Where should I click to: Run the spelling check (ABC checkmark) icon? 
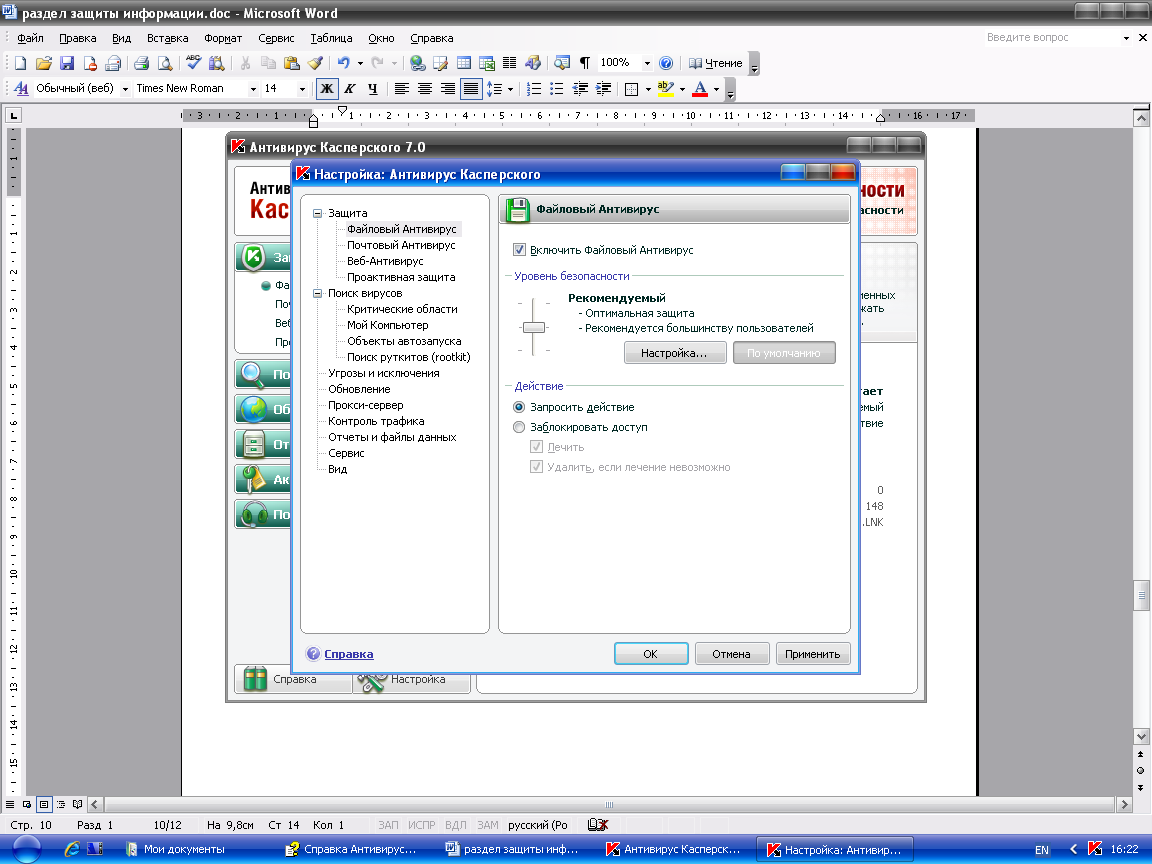point(193,63)
